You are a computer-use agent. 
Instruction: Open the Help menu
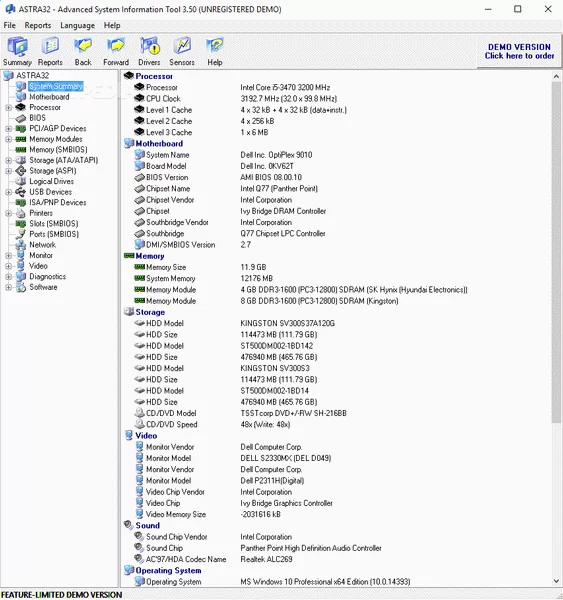112,25
